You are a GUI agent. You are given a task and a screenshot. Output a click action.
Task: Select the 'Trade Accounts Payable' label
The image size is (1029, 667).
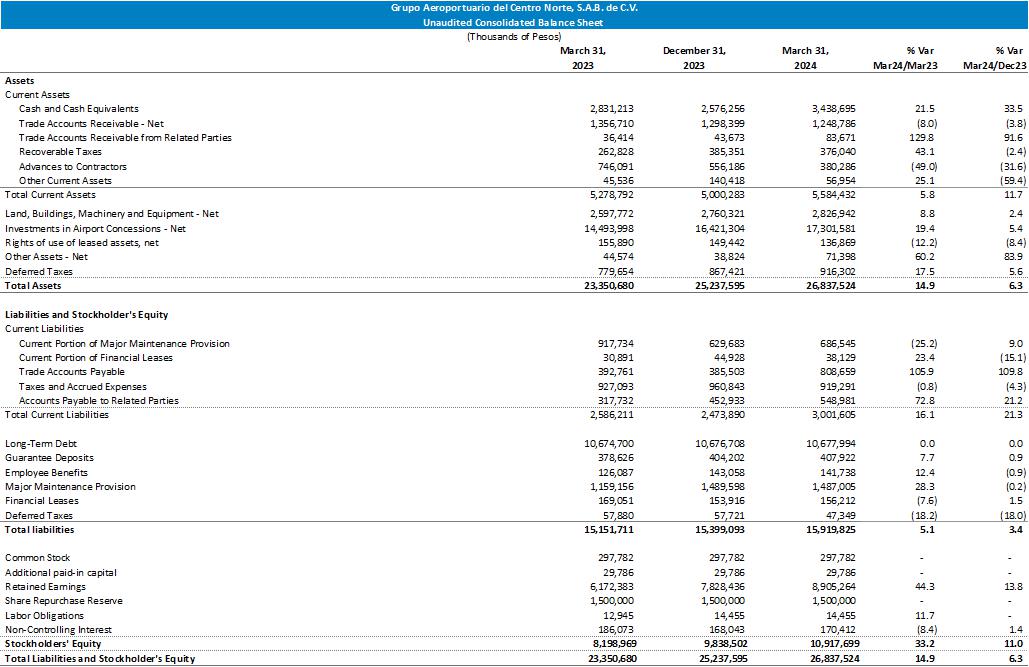pos(72,372)
